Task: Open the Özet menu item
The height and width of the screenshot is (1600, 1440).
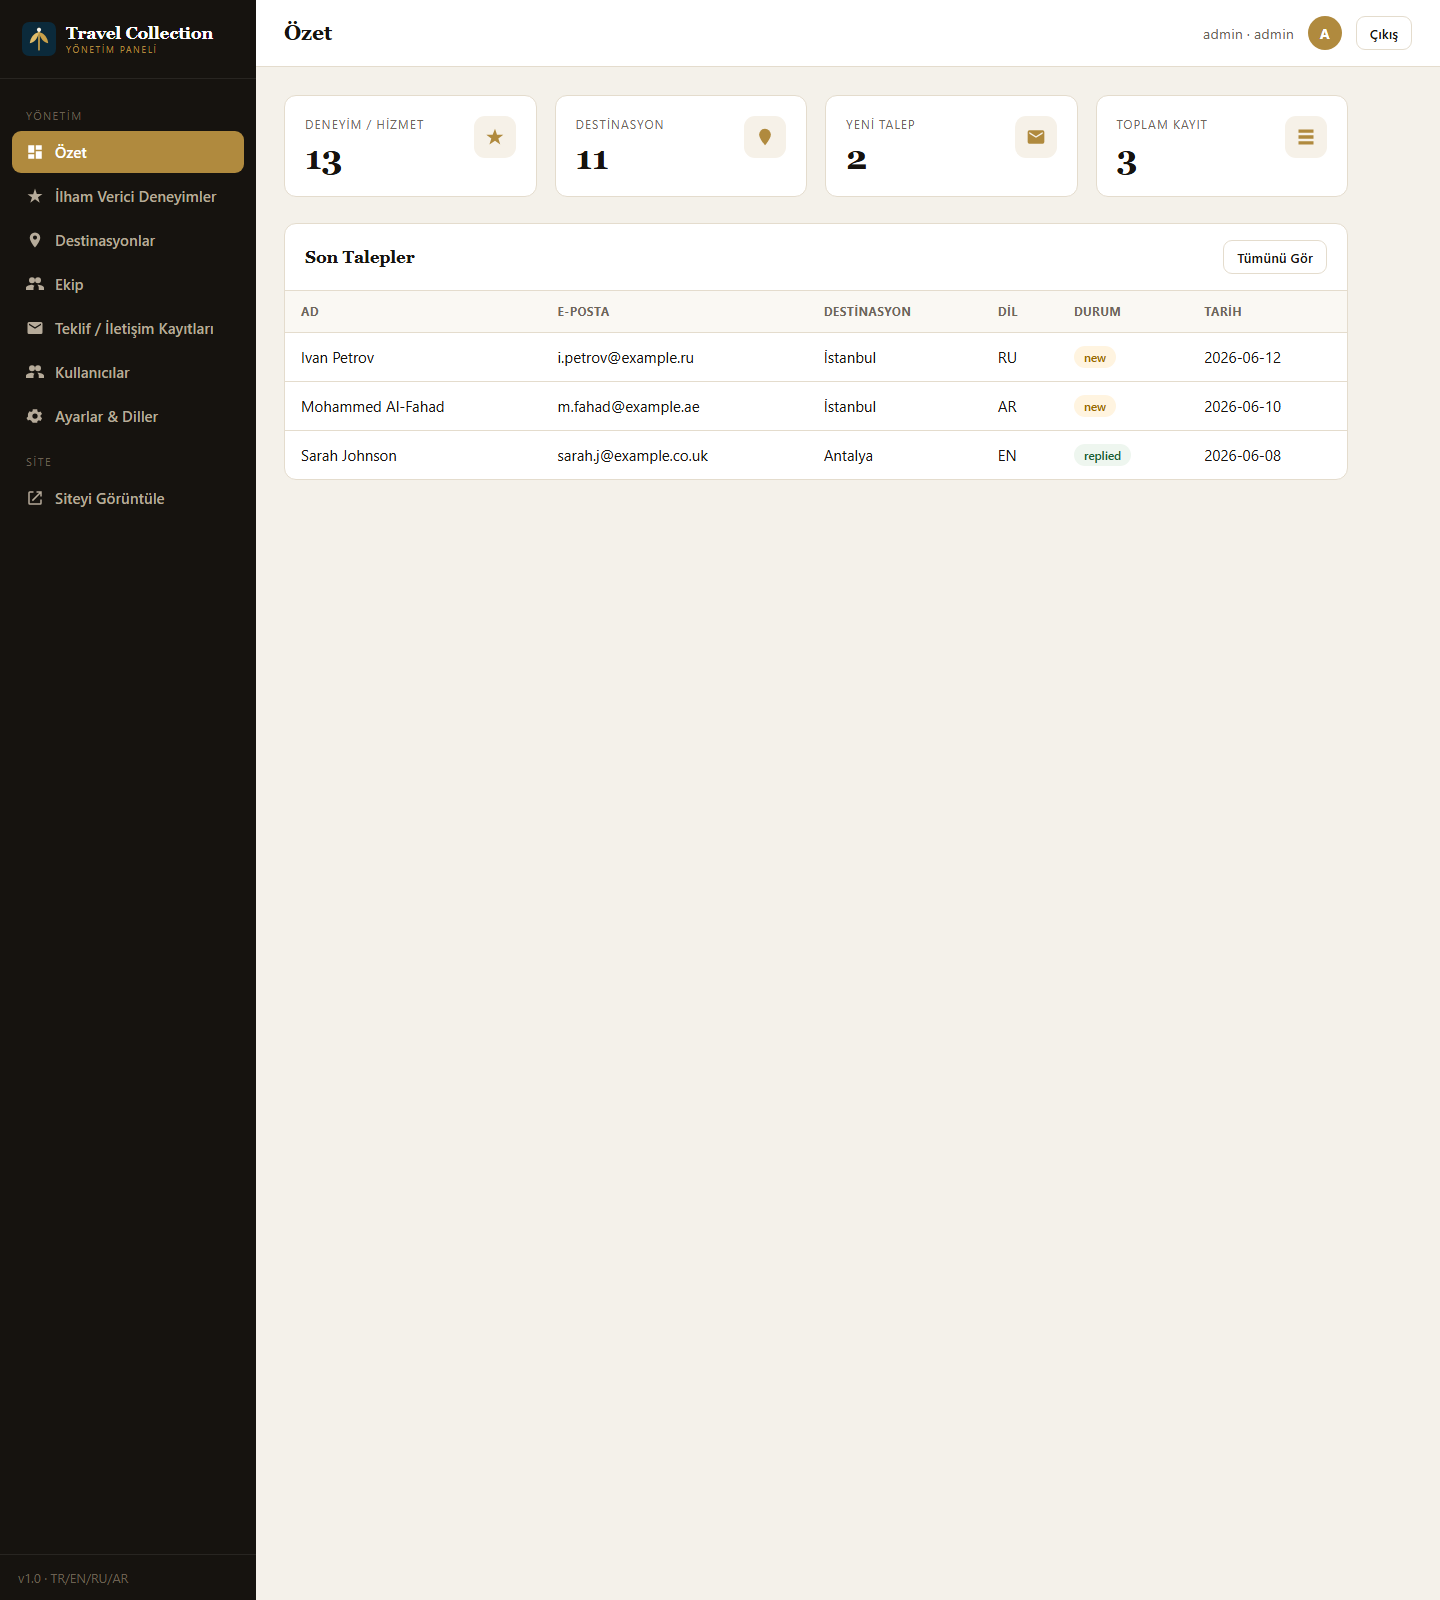Action: click(128, 152)
